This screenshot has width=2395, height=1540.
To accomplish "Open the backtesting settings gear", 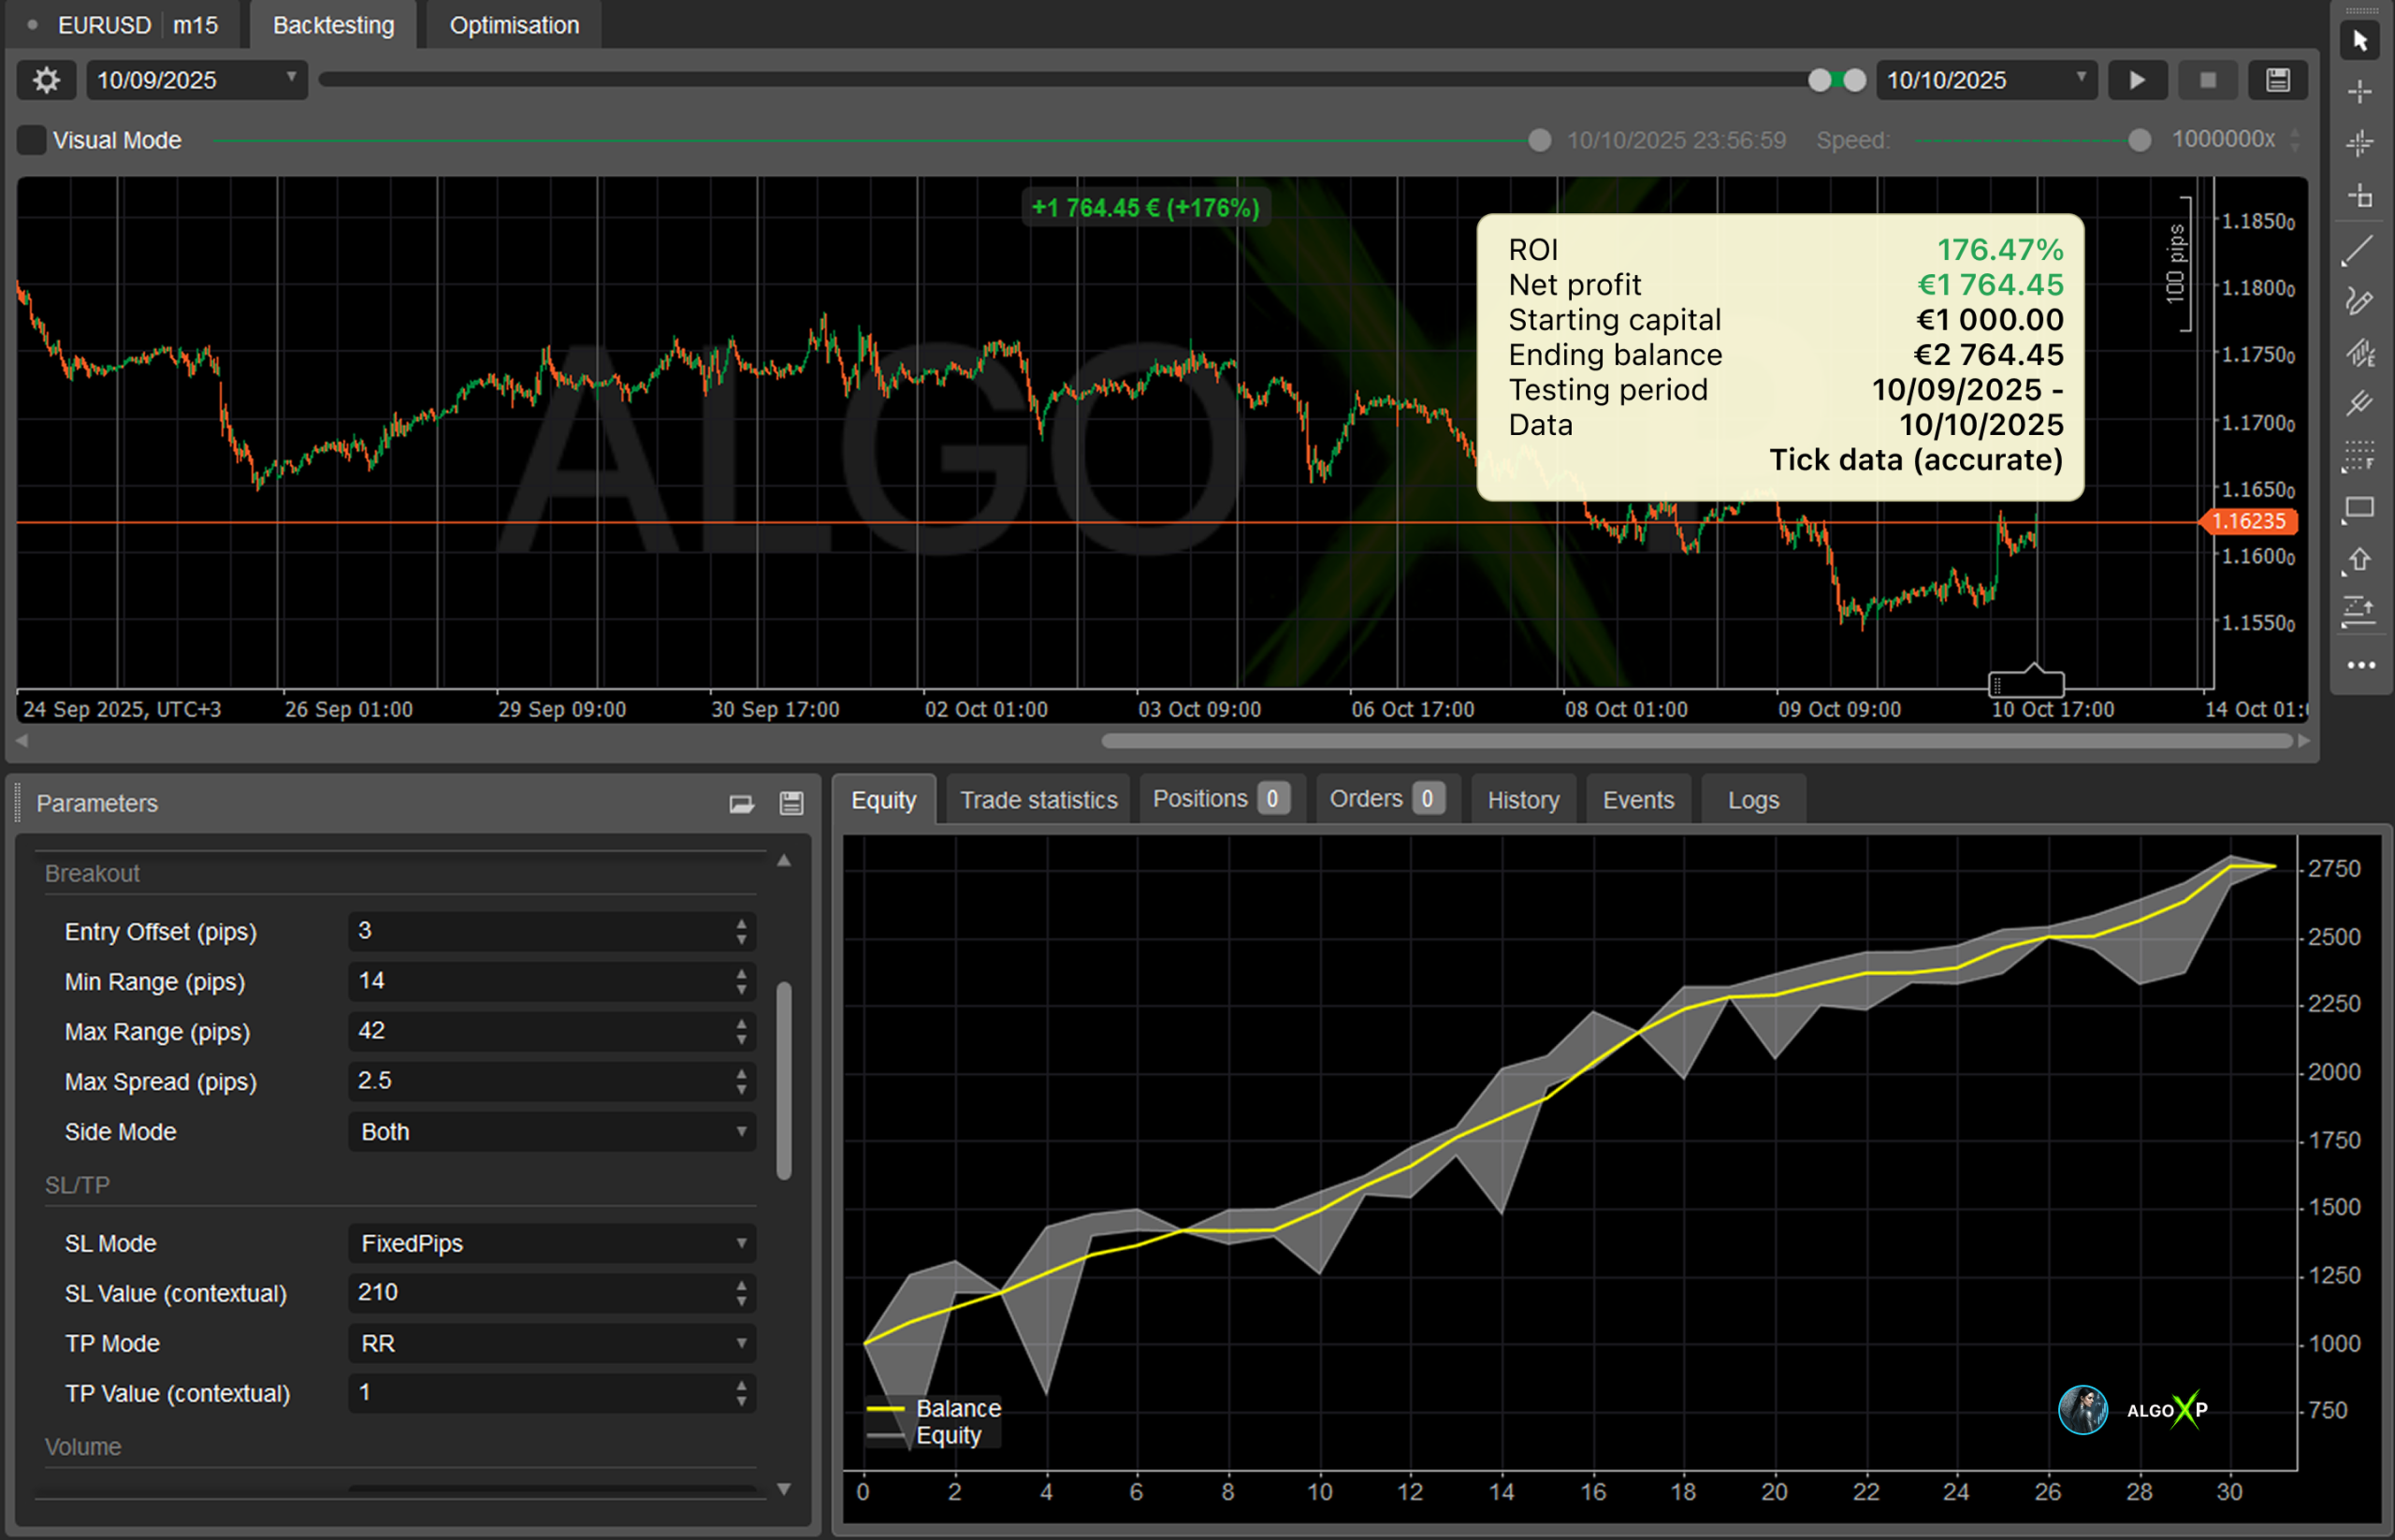I will tap(46, 80).
